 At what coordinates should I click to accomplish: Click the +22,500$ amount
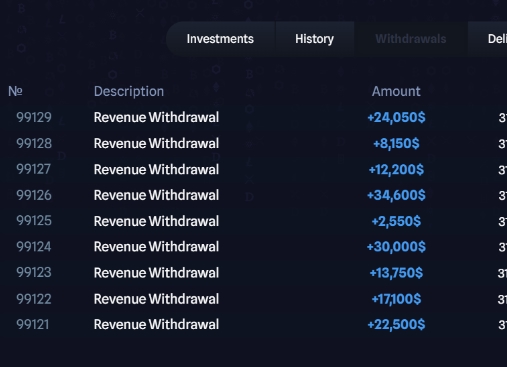point(396,324)
